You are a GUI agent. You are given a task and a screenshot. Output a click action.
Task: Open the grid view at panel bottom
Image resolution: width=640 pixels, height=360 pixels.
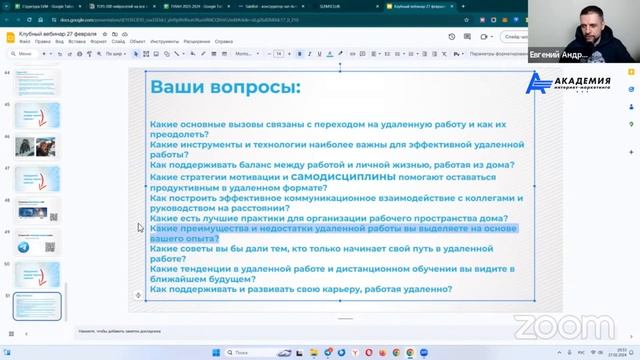(11, 334)
